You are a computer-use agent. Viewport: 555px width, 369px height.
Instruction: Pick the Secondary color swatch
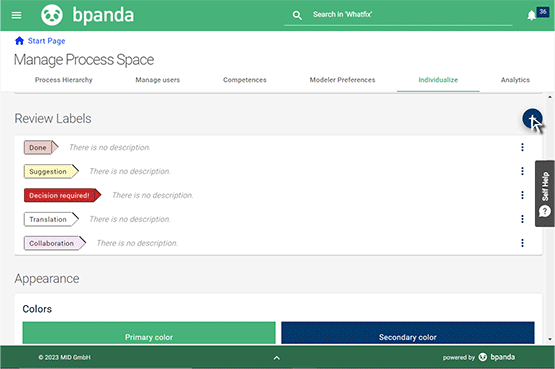408,333
